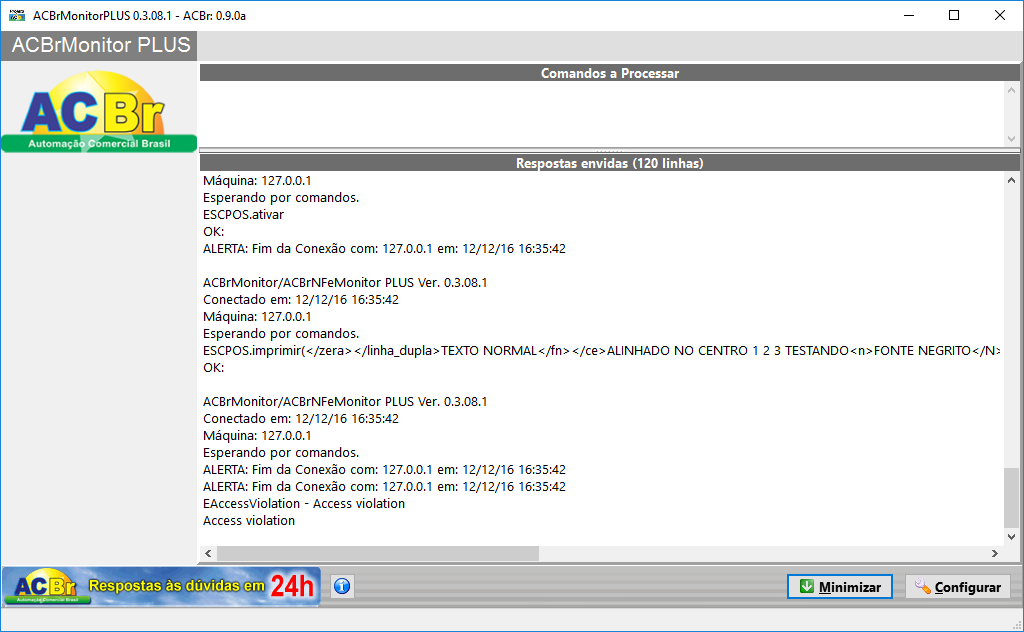Open the Configurar settings button
Screen dimensions: 1024x632
[x=957, y=587]
